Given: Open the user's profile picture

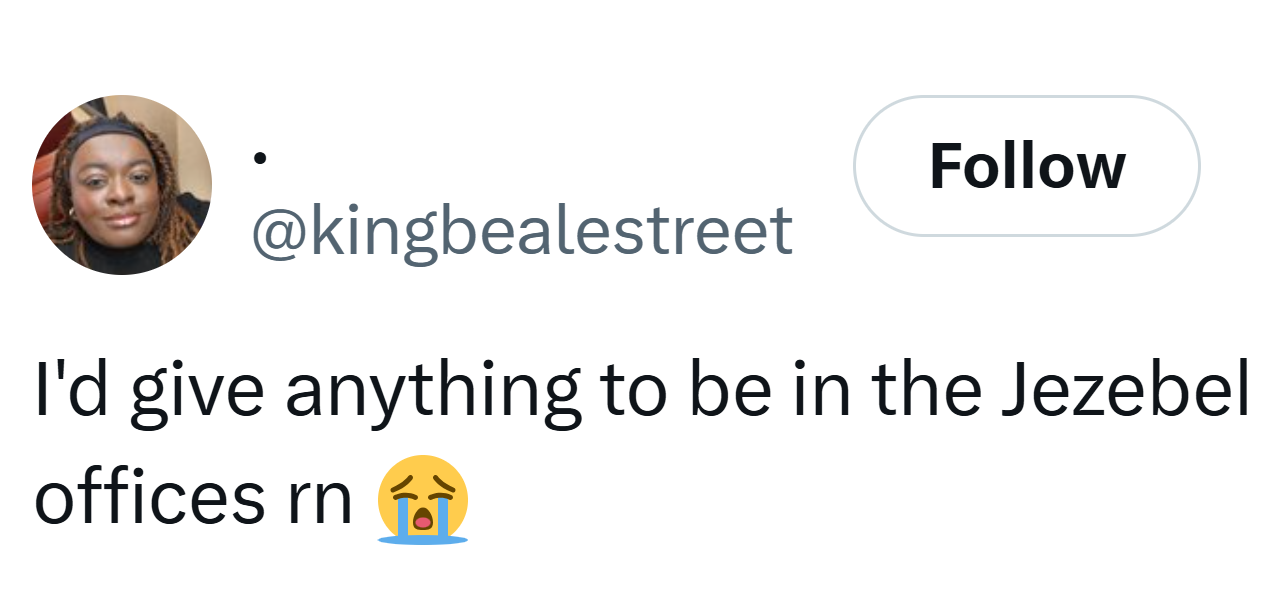Looking at the screenshot, I should click(122, 185).
